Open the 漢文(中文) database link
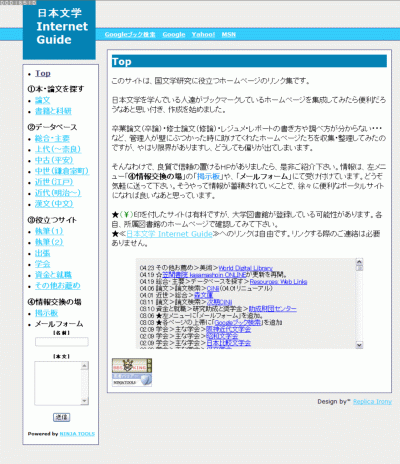 pyautogui.click(x=54, y=204)
